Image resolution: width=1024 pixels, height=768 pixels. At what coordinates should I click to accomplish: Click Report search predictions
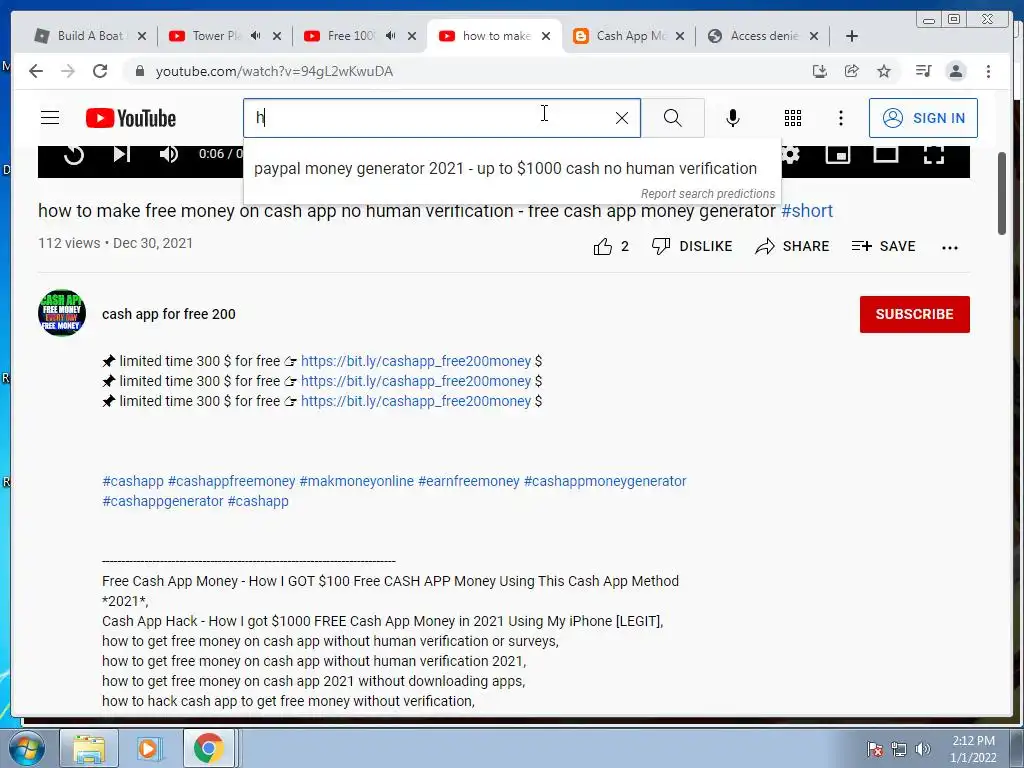pos(708,194)
